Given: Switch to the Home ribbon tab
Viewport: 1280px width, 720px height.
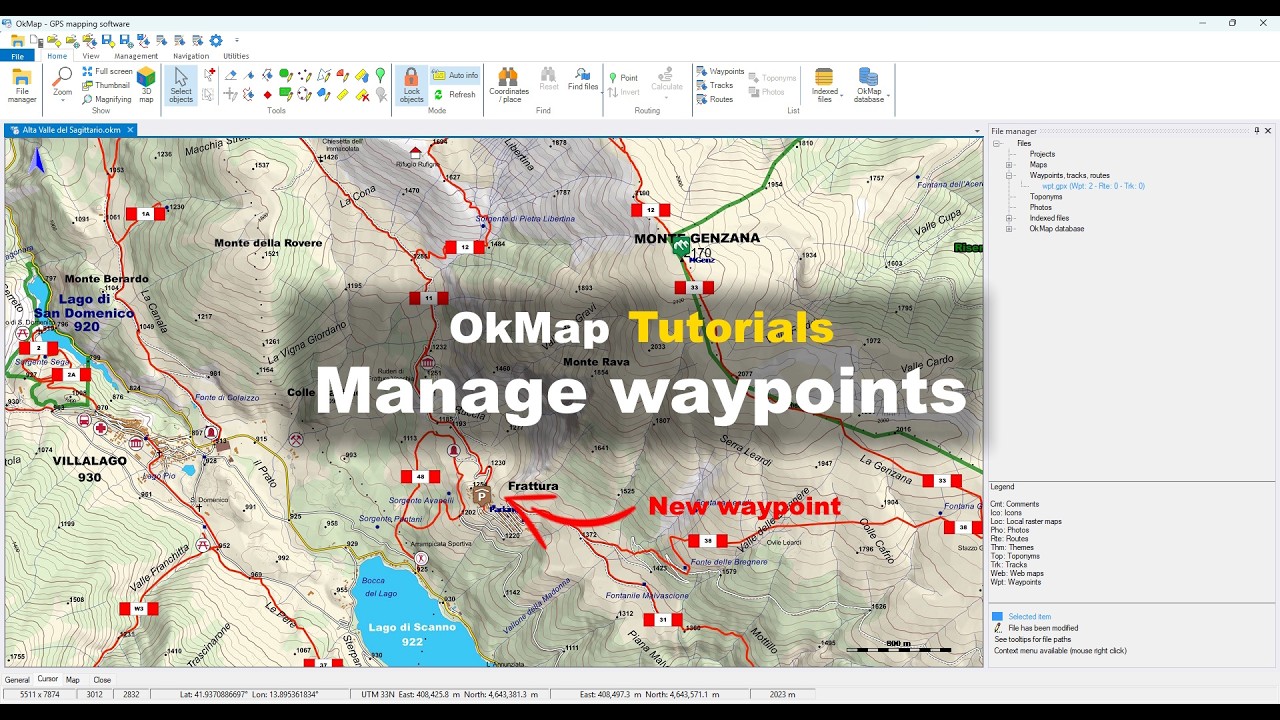Looking at the screenshot, I should [57, 56].
